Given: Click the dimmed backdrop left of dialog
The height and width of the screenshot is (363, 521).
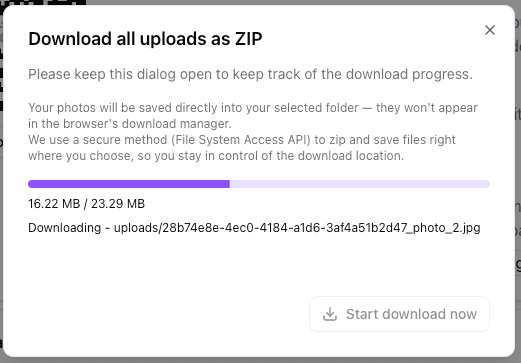Looking at the screenshot, I should [x=1, y=200].
